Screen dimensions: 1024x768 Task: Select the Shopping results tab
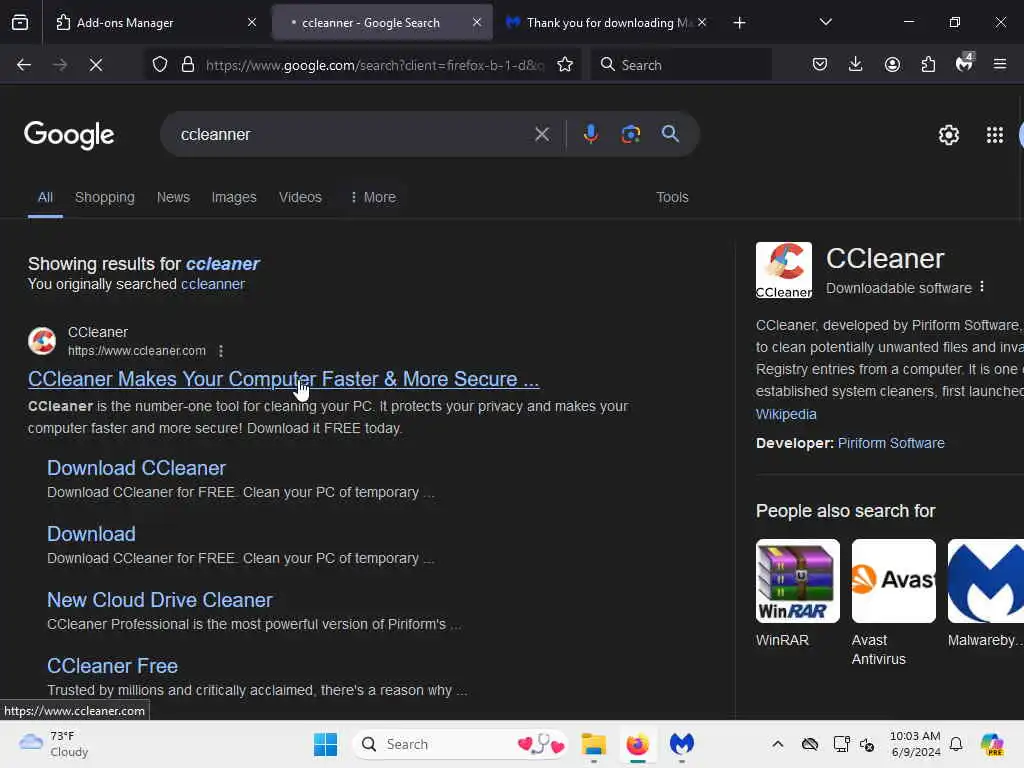click(104, 197)
